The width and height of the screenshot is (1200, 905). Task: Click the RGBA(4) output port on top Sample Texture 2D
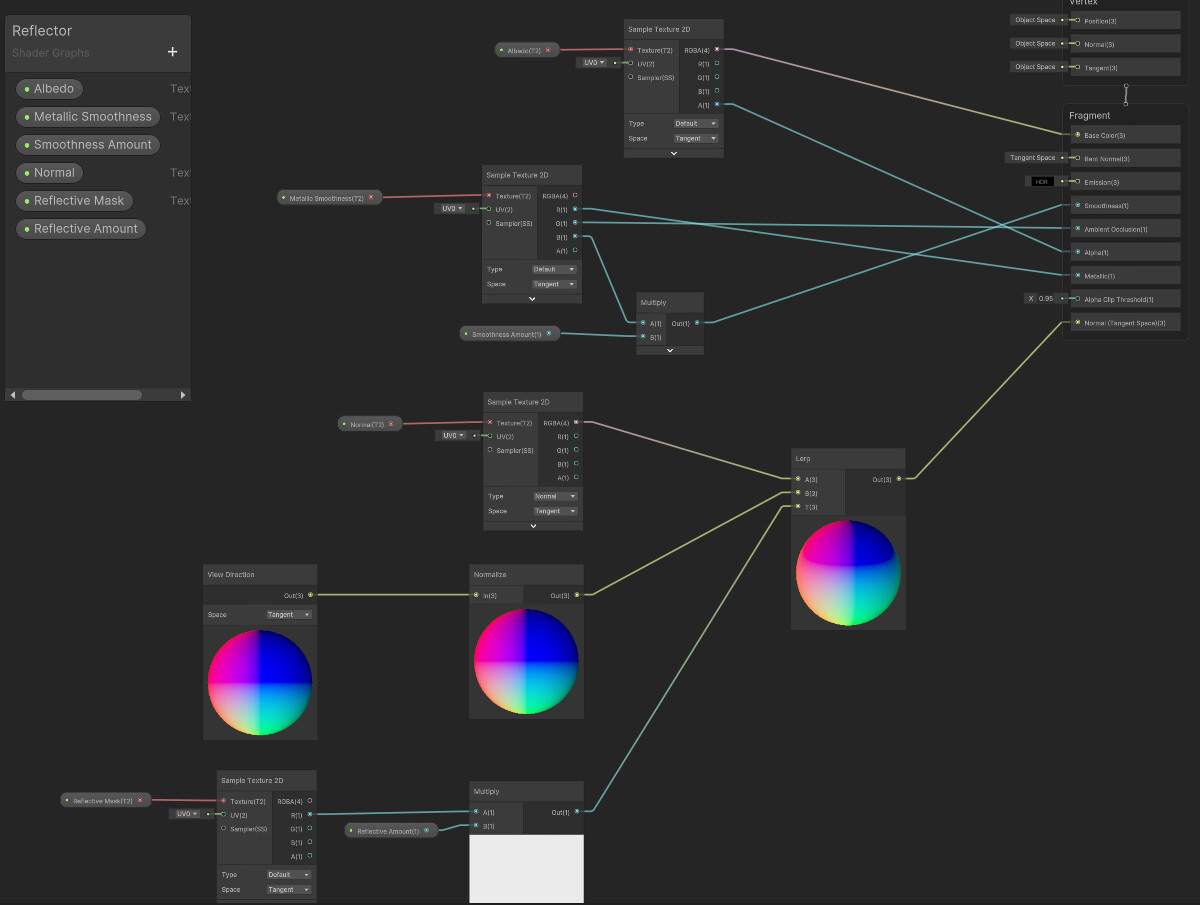[x=716, y=48]
